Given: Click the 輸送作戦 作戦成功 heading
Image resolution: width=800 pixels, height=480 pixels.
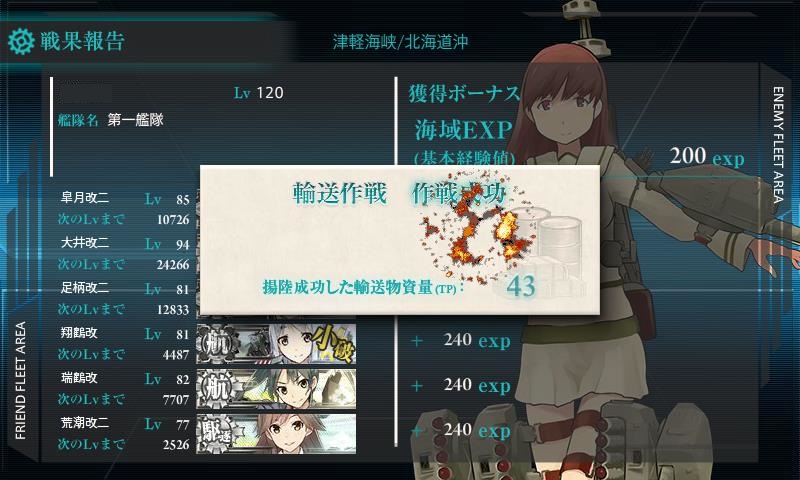Looking at the screenshot, I should [x=399, y=193].
